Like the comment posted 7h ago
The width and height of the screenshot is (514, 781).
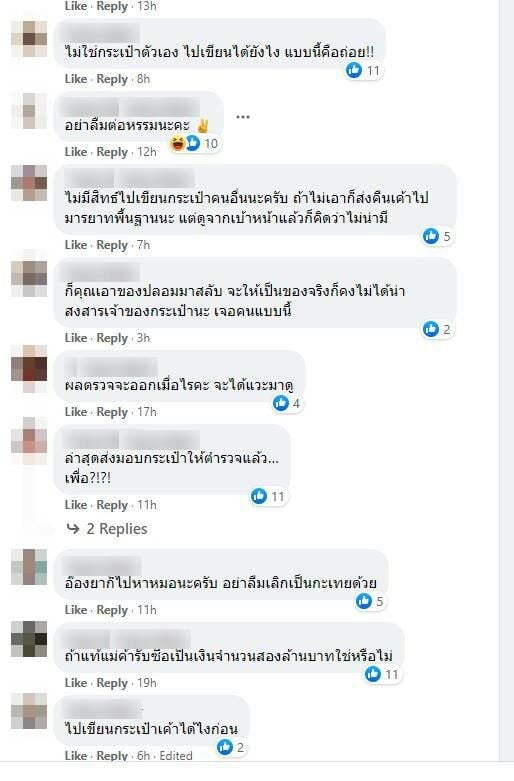76,245
